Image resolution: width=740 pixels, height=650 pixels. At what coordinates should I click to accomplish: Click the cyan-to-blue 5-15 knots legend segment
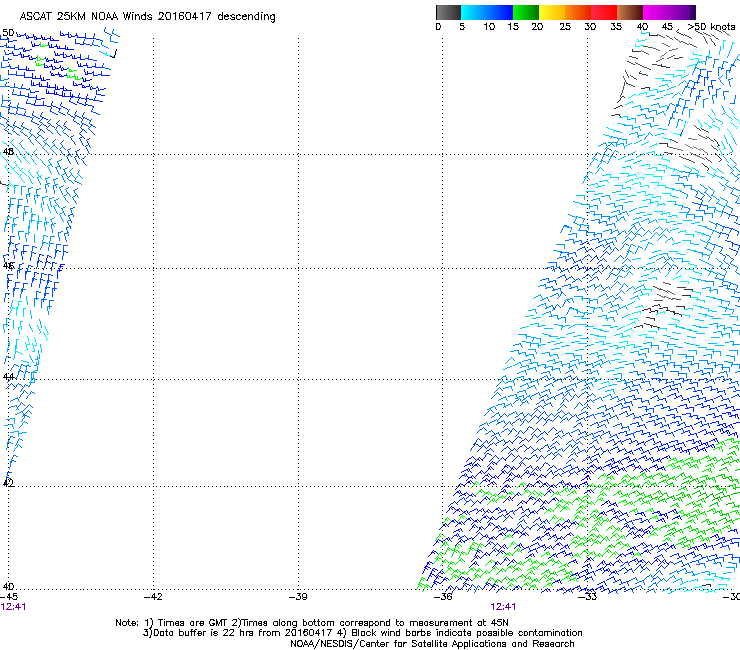pos(487,12)
